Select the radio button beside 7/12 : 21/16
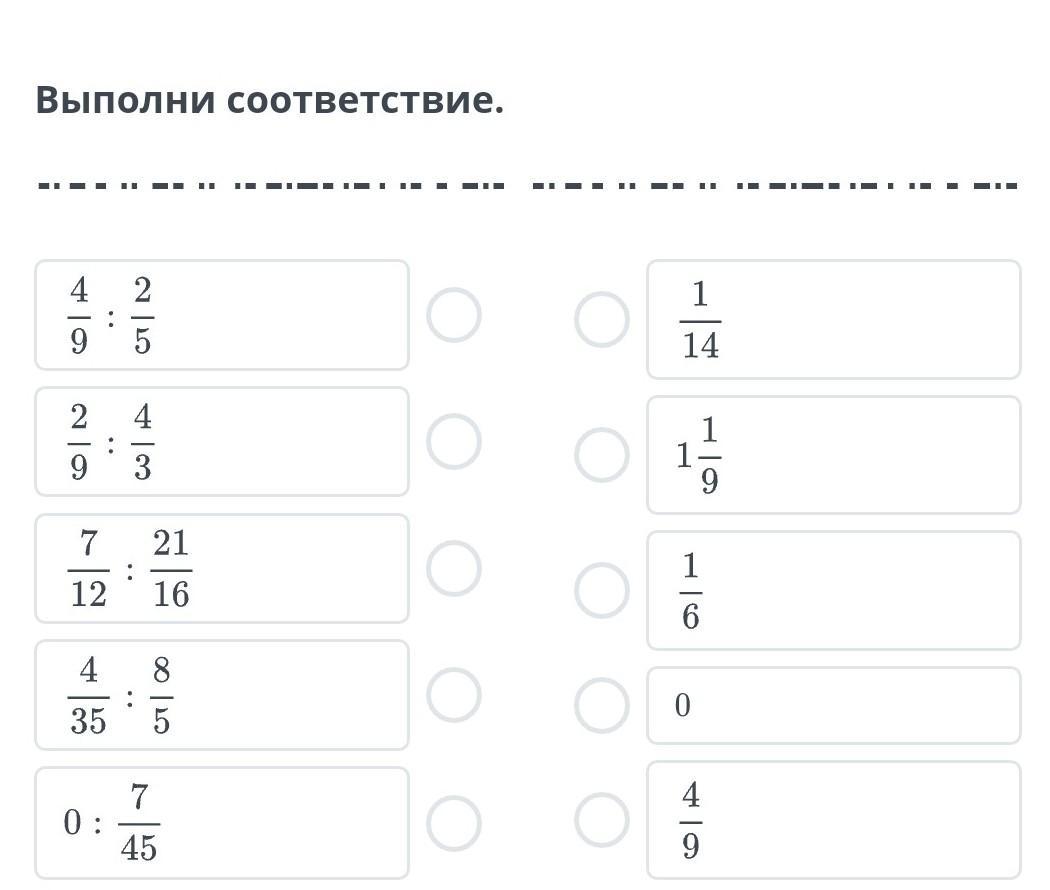The height and width of the screenshot is (890, 1050). point(454,568)
